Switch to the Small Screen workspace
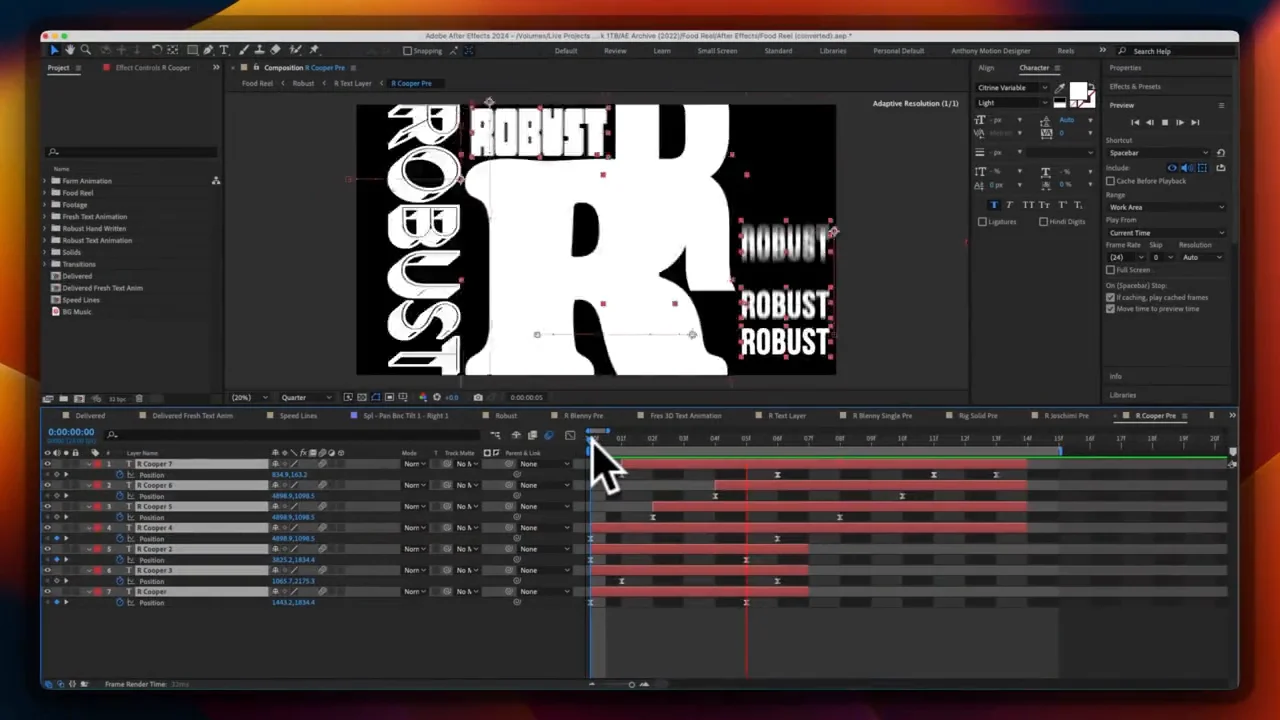 coord(717,51)
